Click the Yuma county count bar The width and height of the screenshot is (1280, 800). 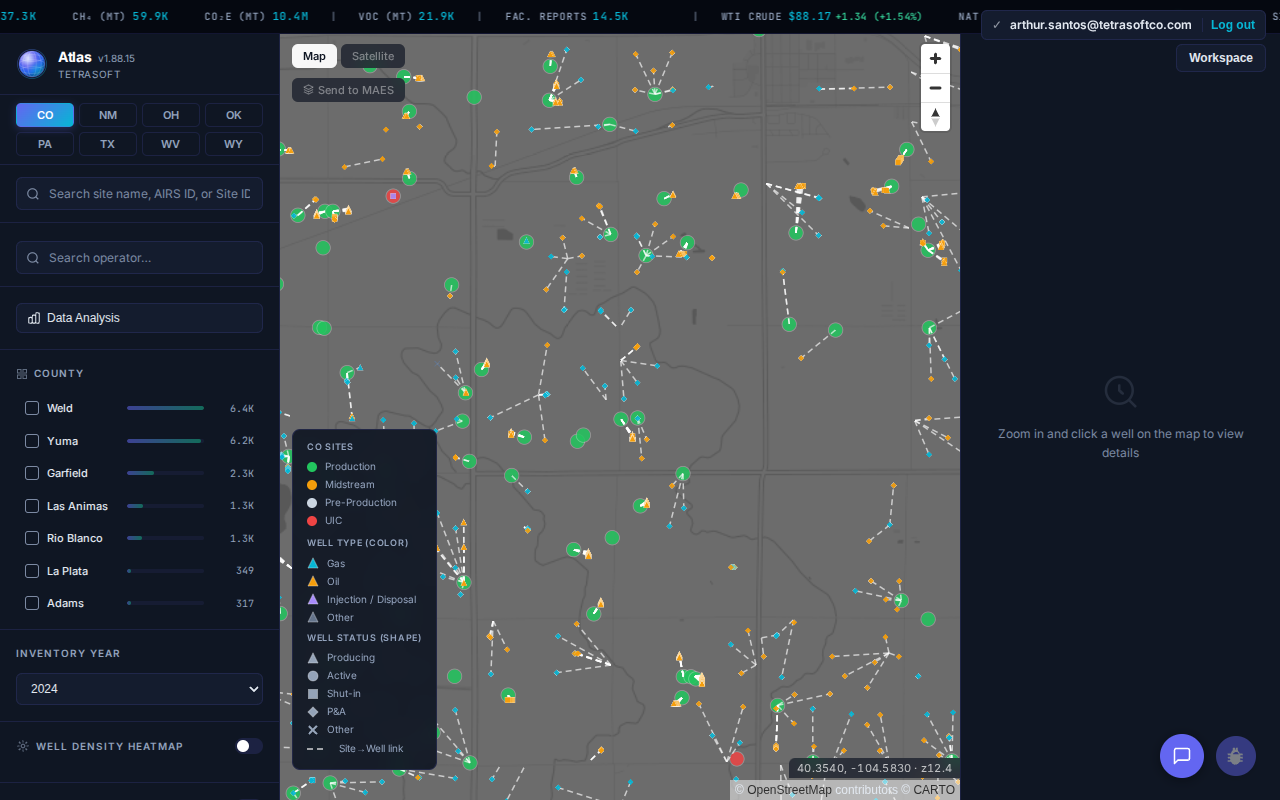pyautogui.click(x=165, y=441)
